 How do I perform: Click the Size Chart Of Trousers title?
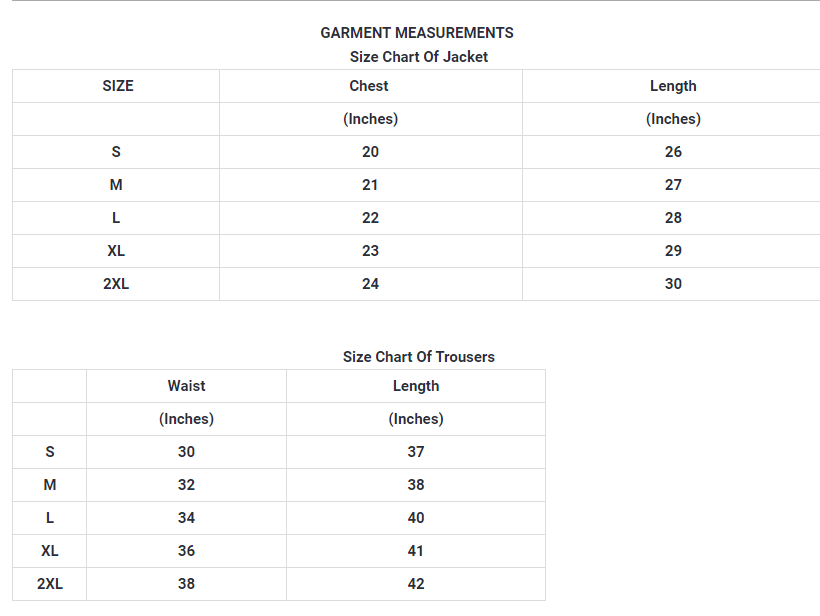pyautogui.click(x=419, y=357)
